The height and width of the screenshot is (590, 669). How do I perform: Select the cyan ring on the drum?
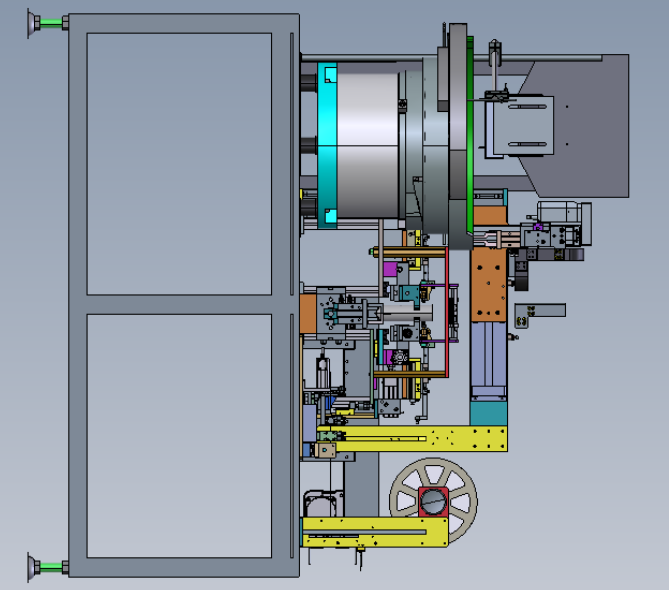327,145
